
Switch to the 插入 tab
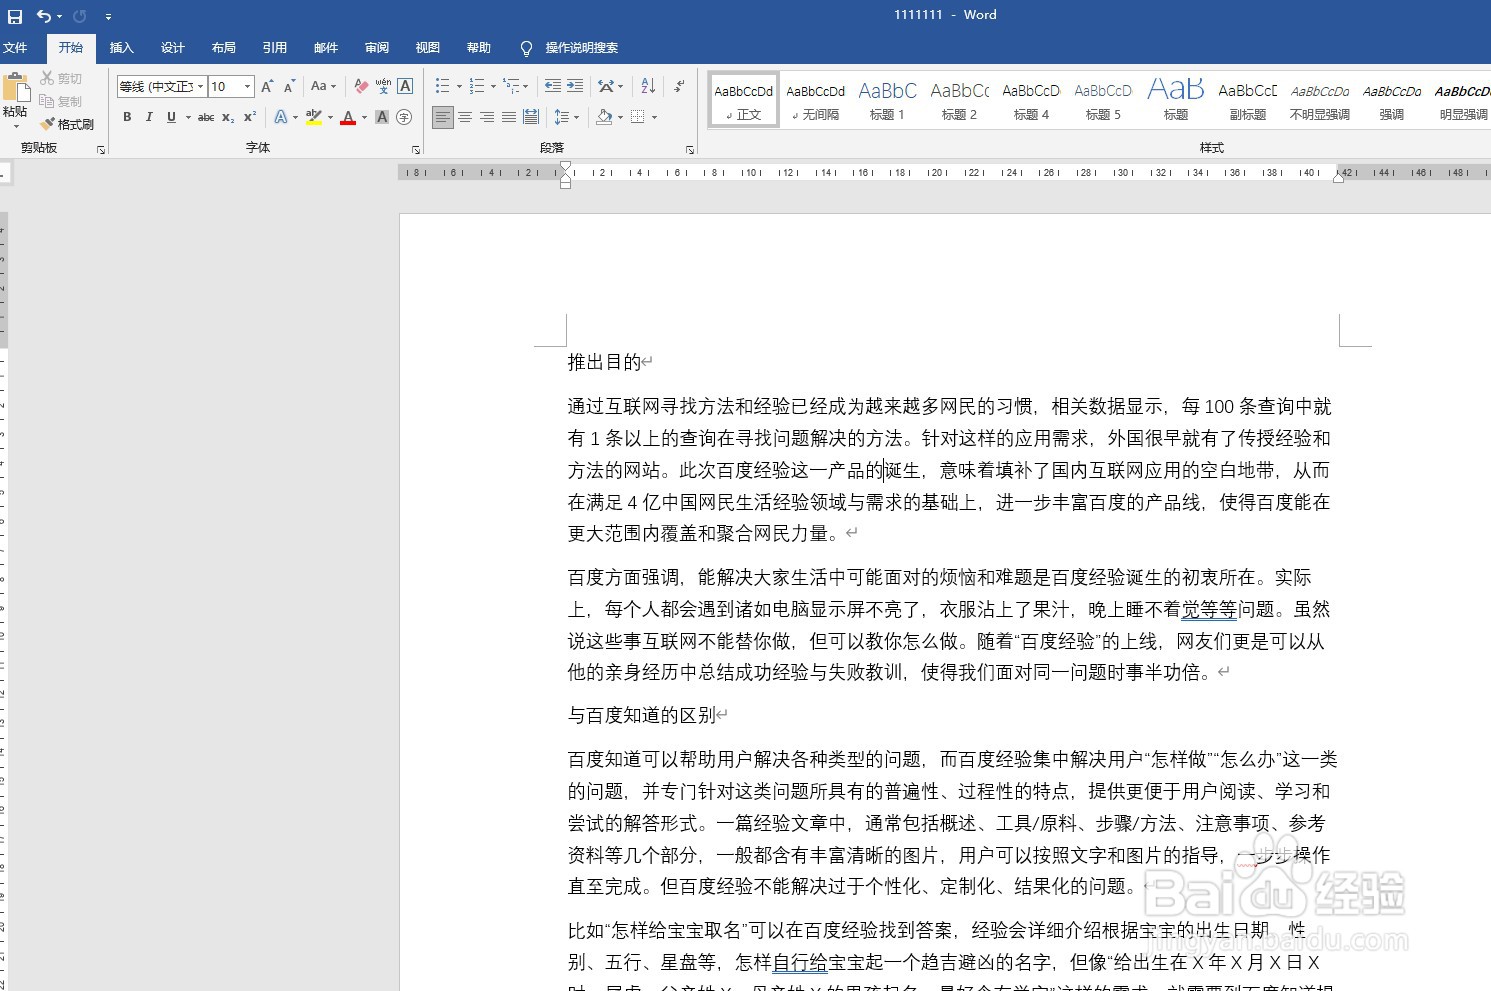point(121,48)
